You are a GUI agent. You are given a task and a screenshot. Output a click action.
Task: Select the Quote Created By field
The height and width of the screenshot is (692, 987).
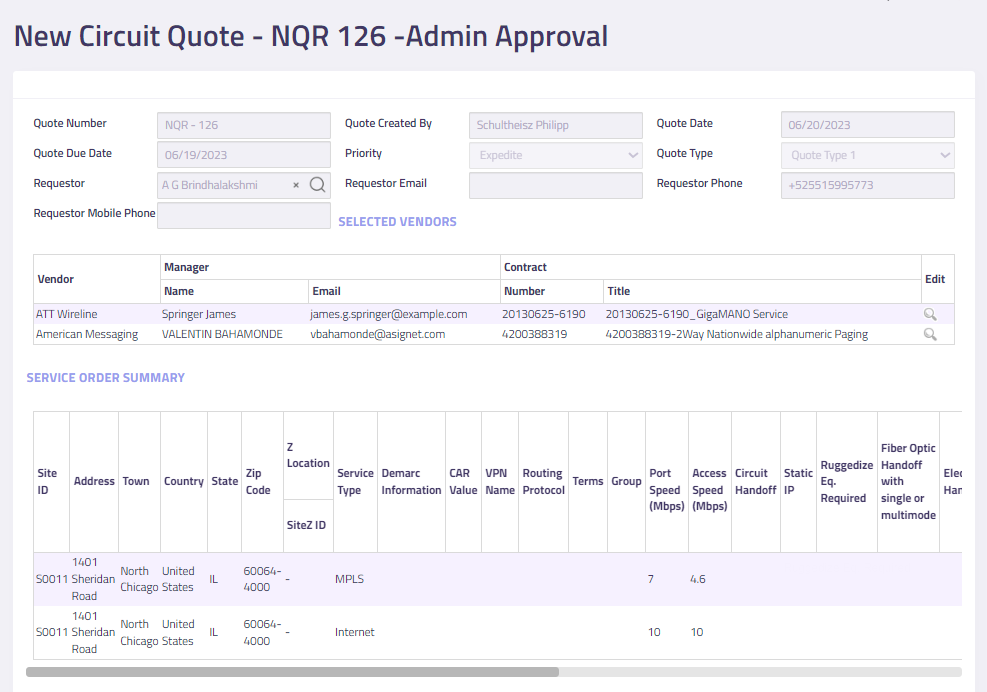[x=556, y=125]
